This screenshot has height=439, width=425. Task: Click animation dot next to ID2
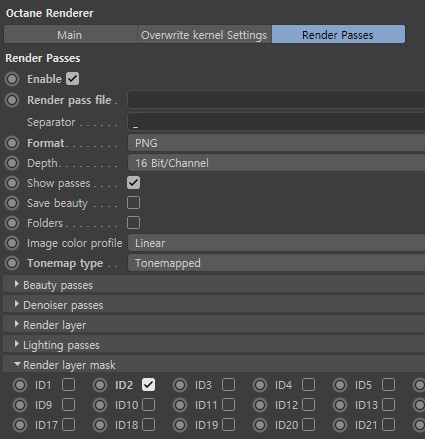(x=100, y=385)
